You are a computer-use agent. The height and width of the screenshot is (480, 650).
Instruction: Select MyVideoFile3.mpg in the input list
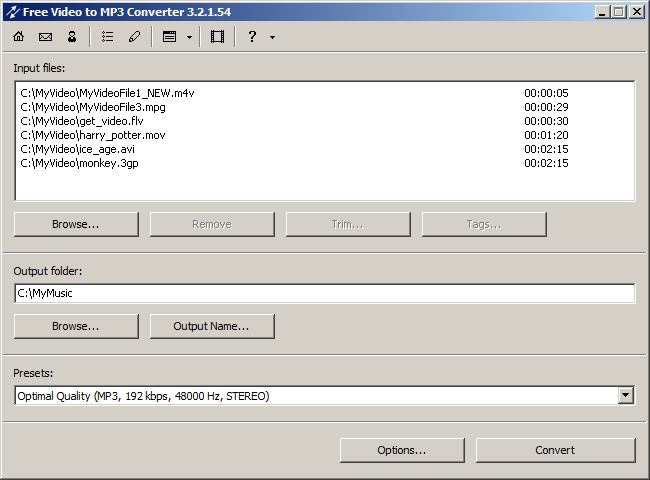(x=93, y=107)
